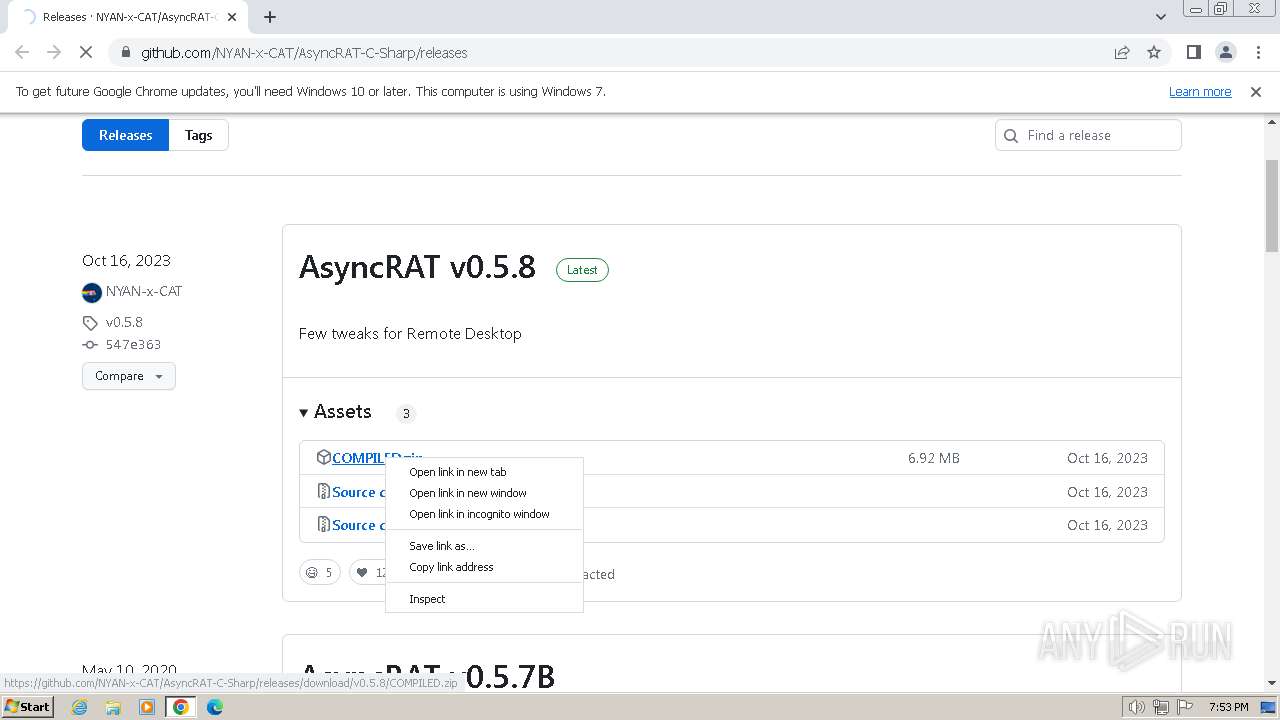
Task: Open the Chrome side panel icon
Action: point(1193,53)
